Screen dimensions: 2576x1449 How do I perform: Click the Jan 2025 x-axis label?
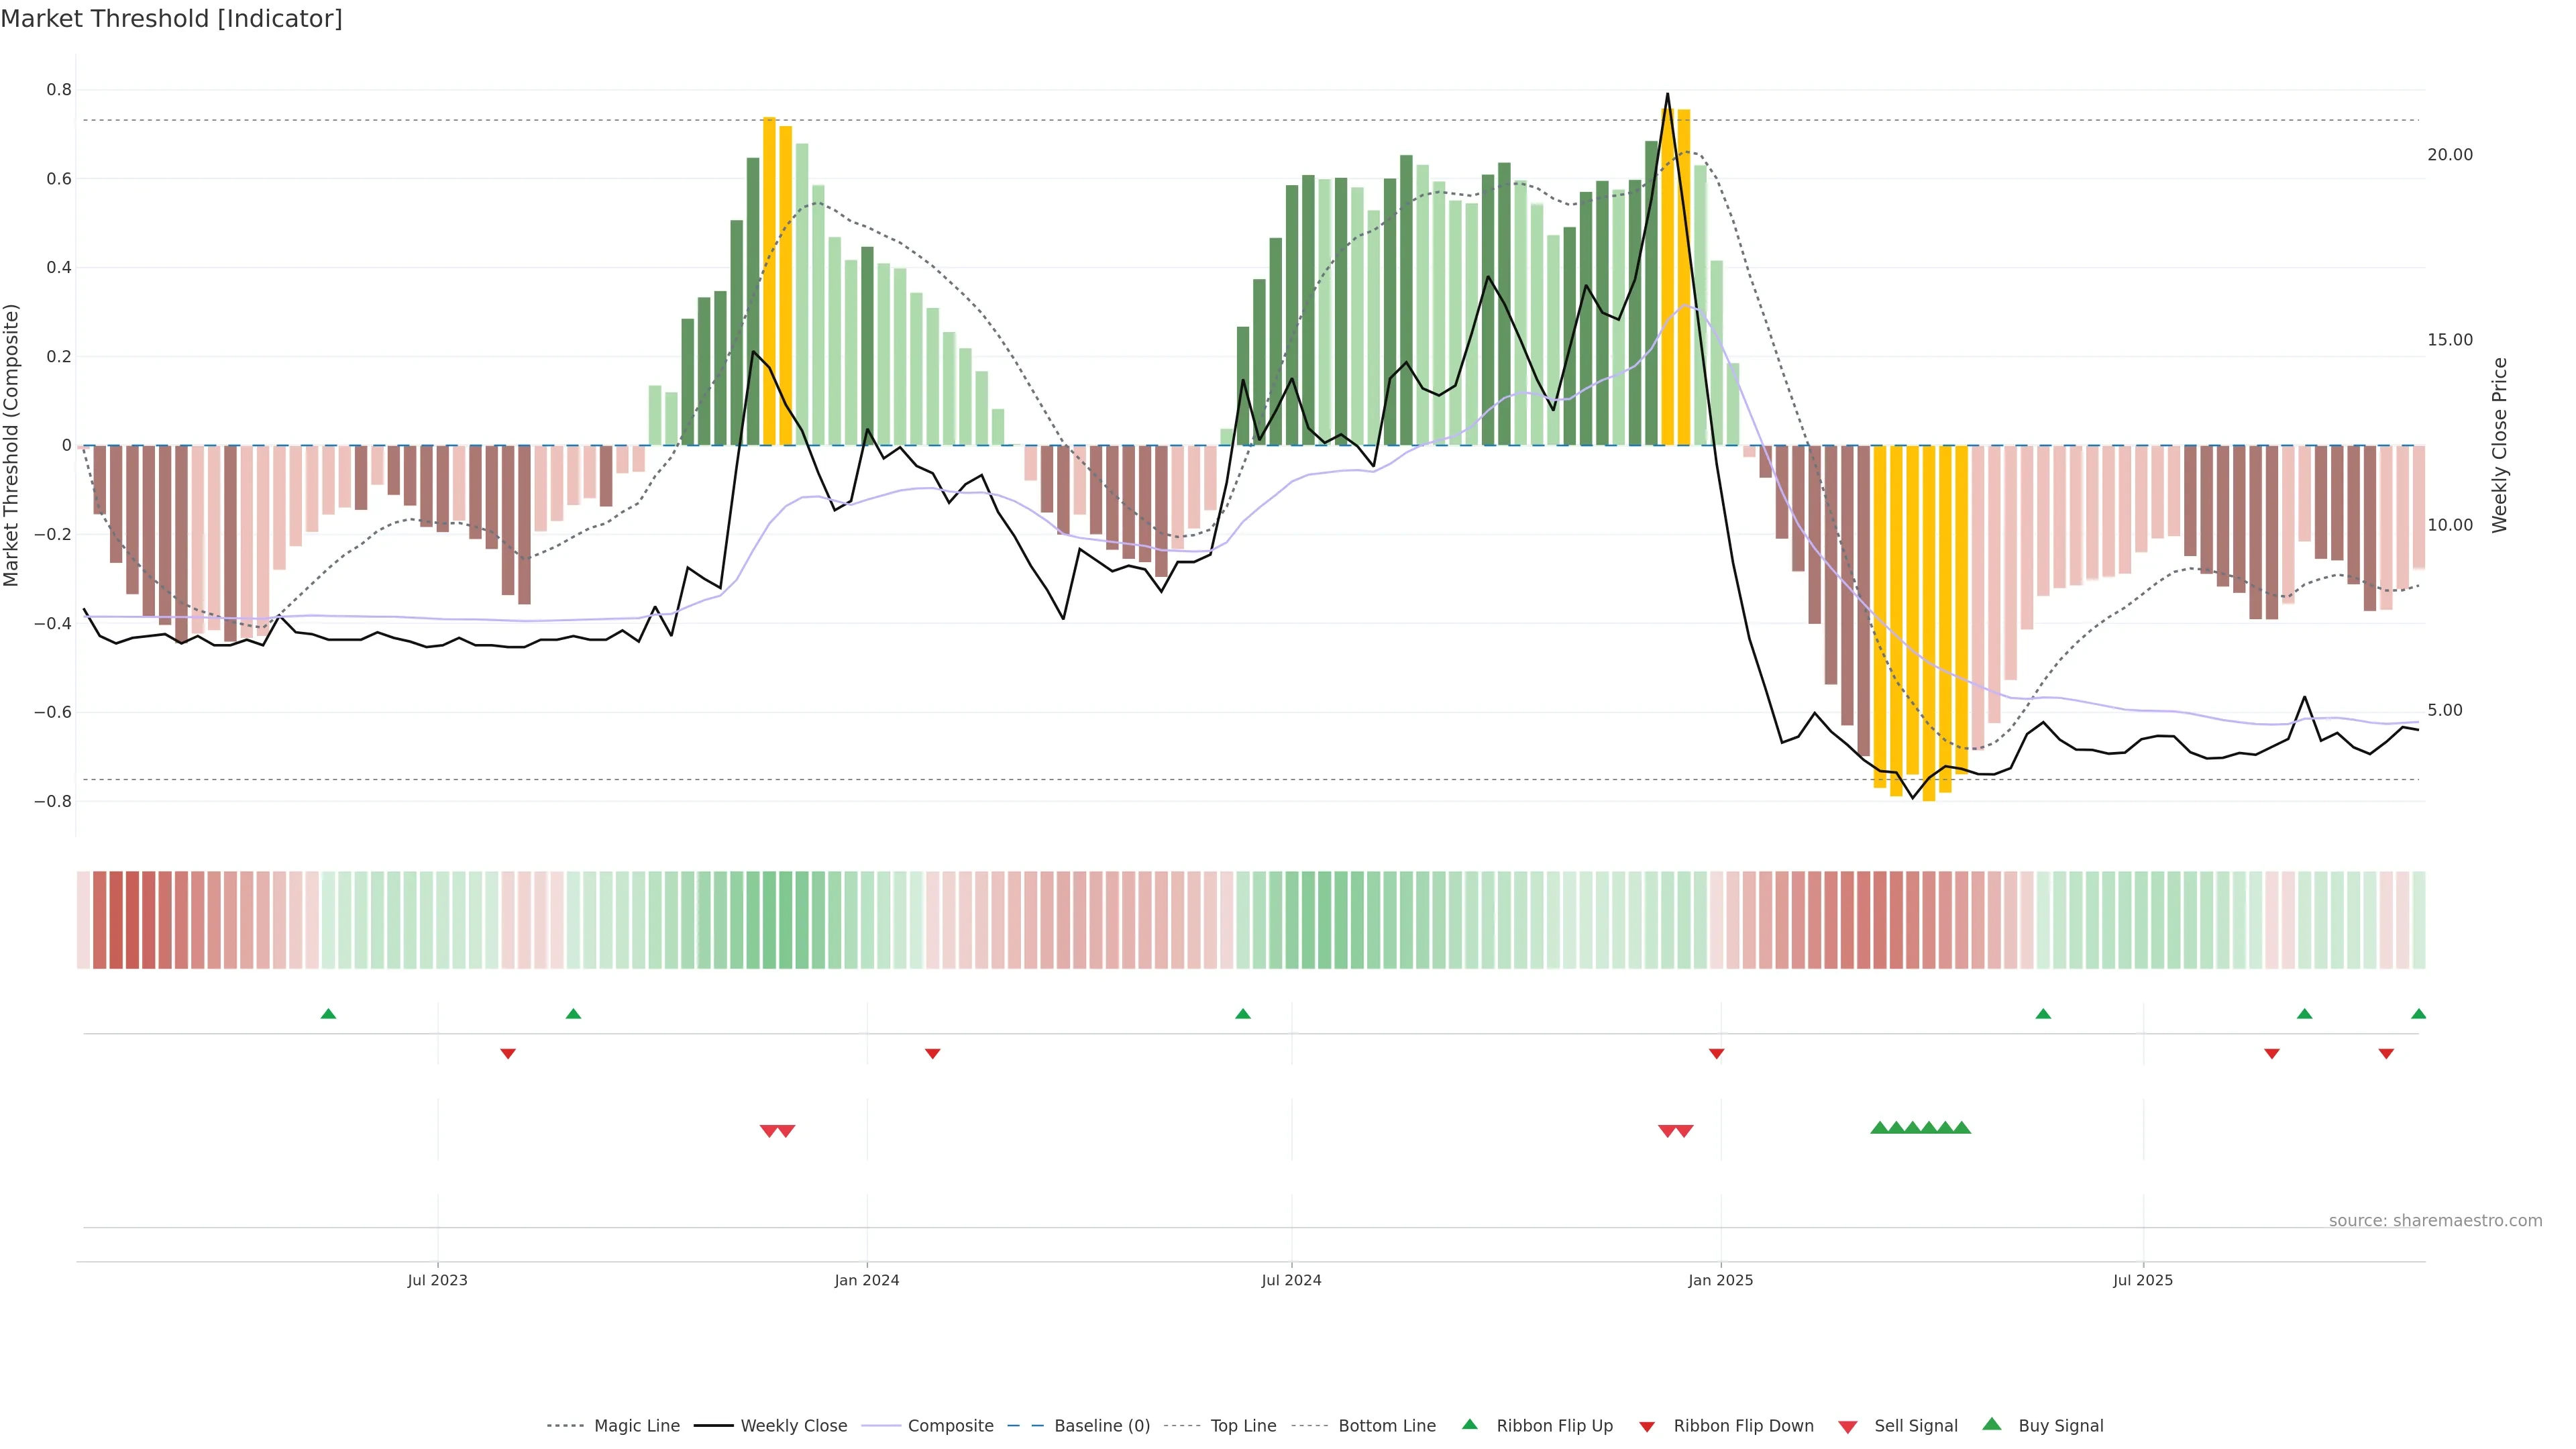[1720, 1280]
